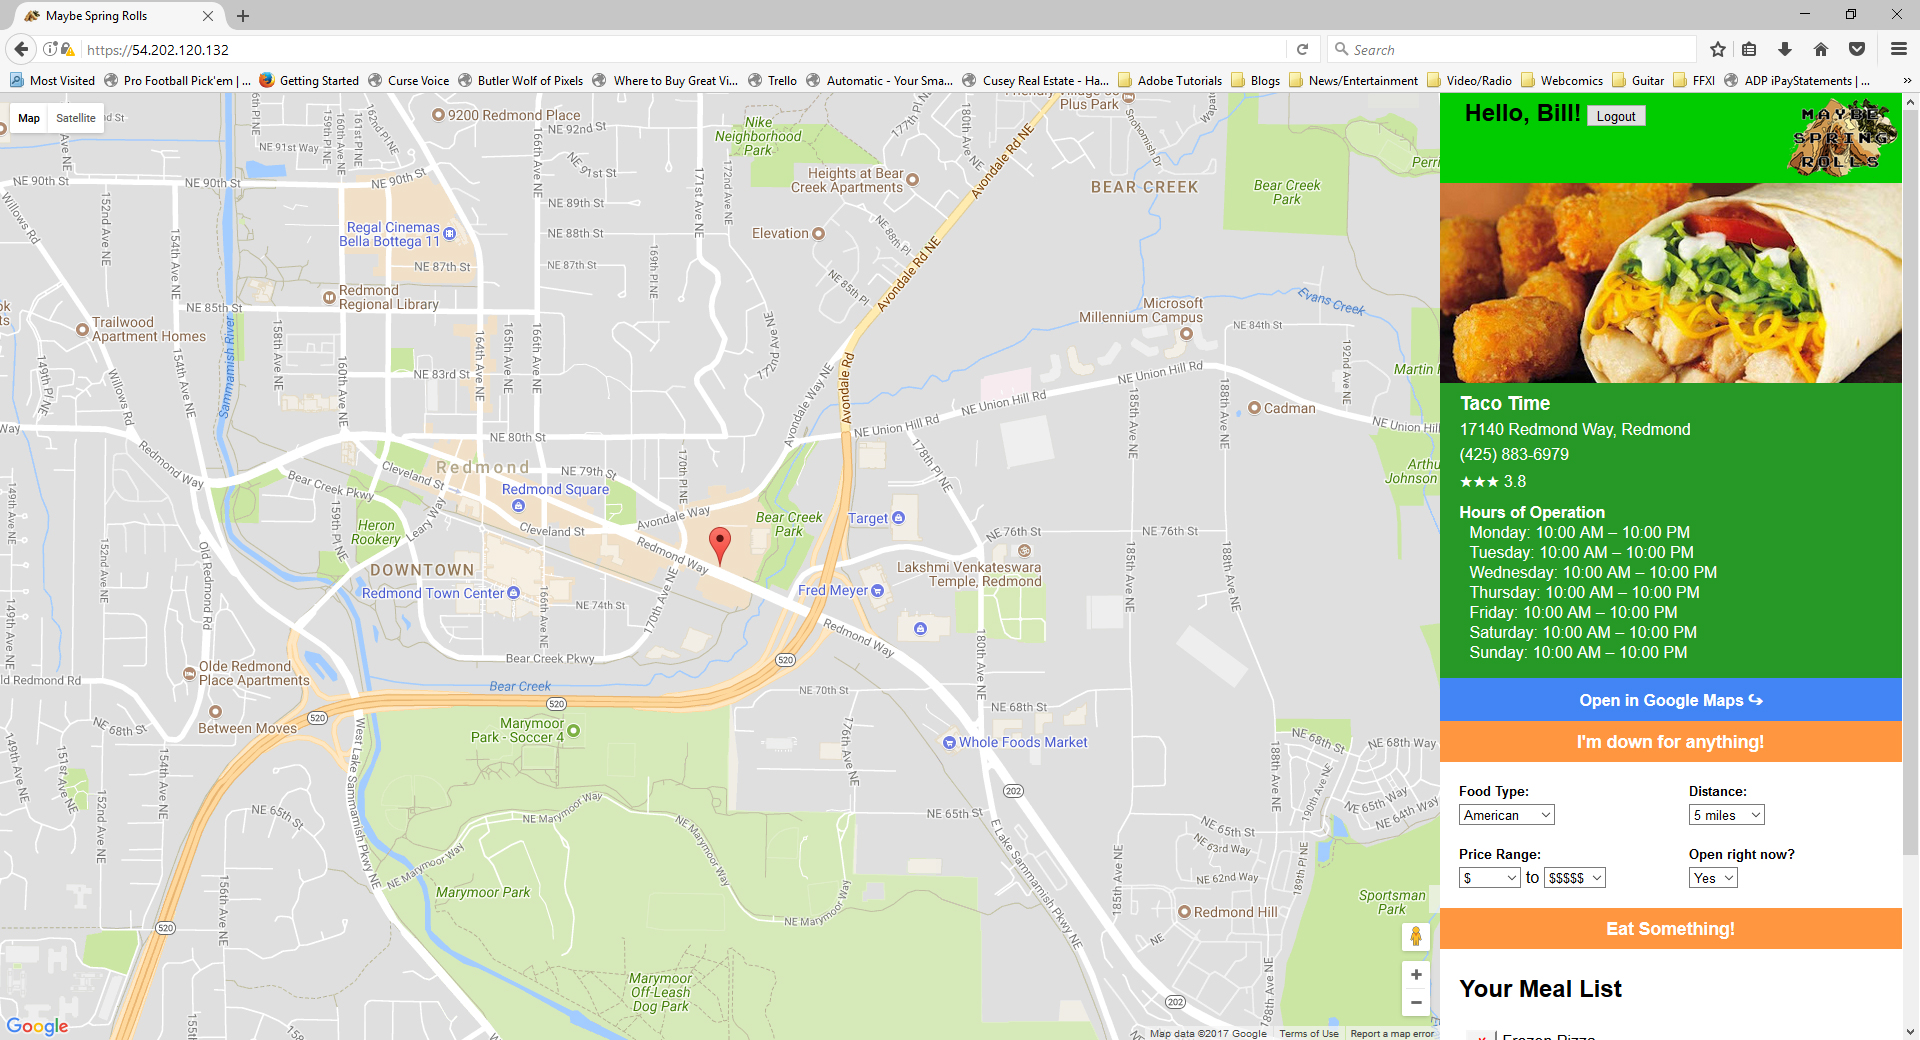This screenshot has width=1920, height=1040.
Task: Open the Pro Football Pick'em bookmark
Action: point(176,81)
